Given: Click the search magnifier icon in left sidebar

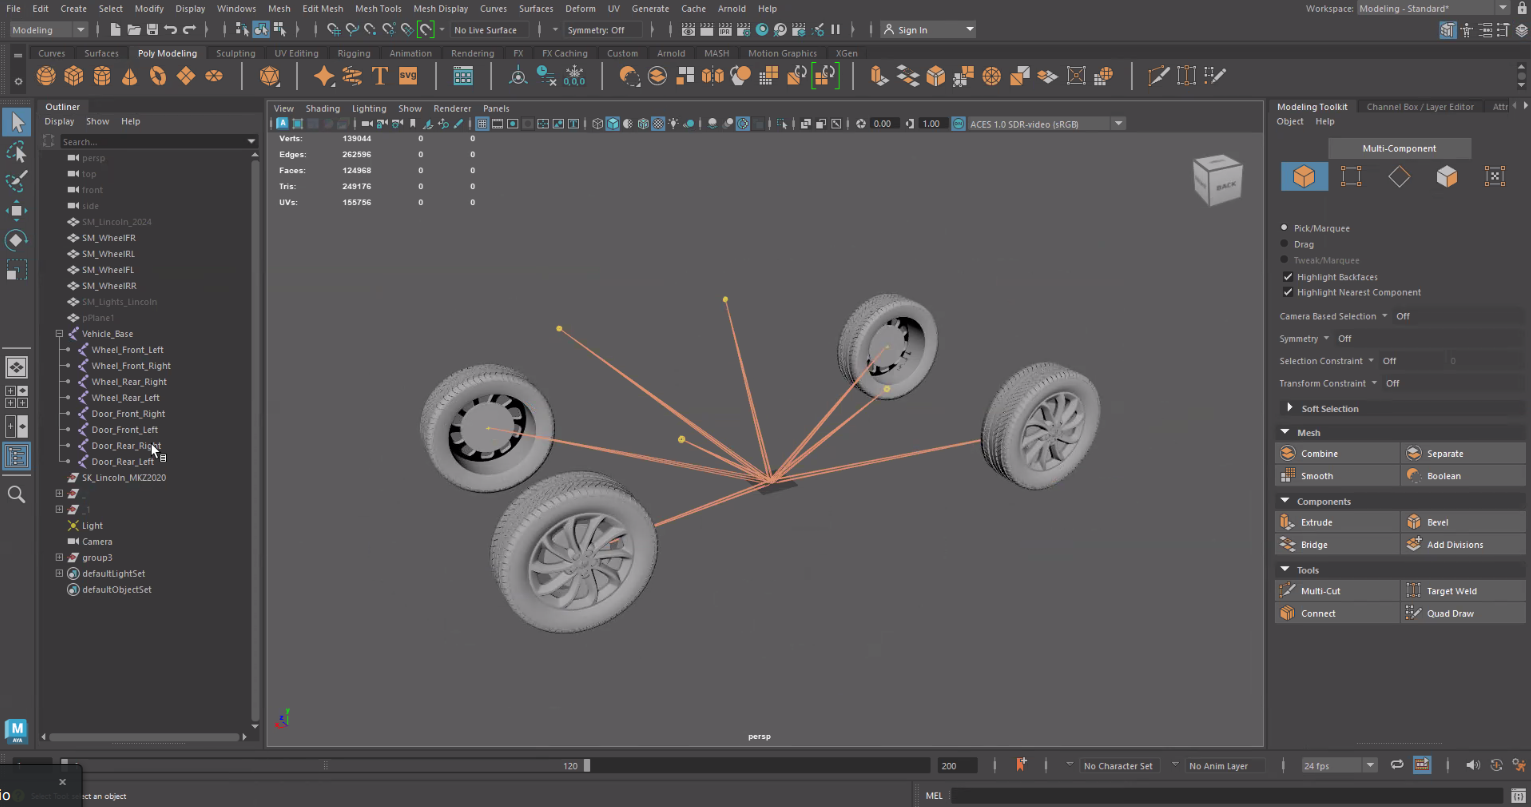Looking at the screenshot, I should click(x=17, y=494).
